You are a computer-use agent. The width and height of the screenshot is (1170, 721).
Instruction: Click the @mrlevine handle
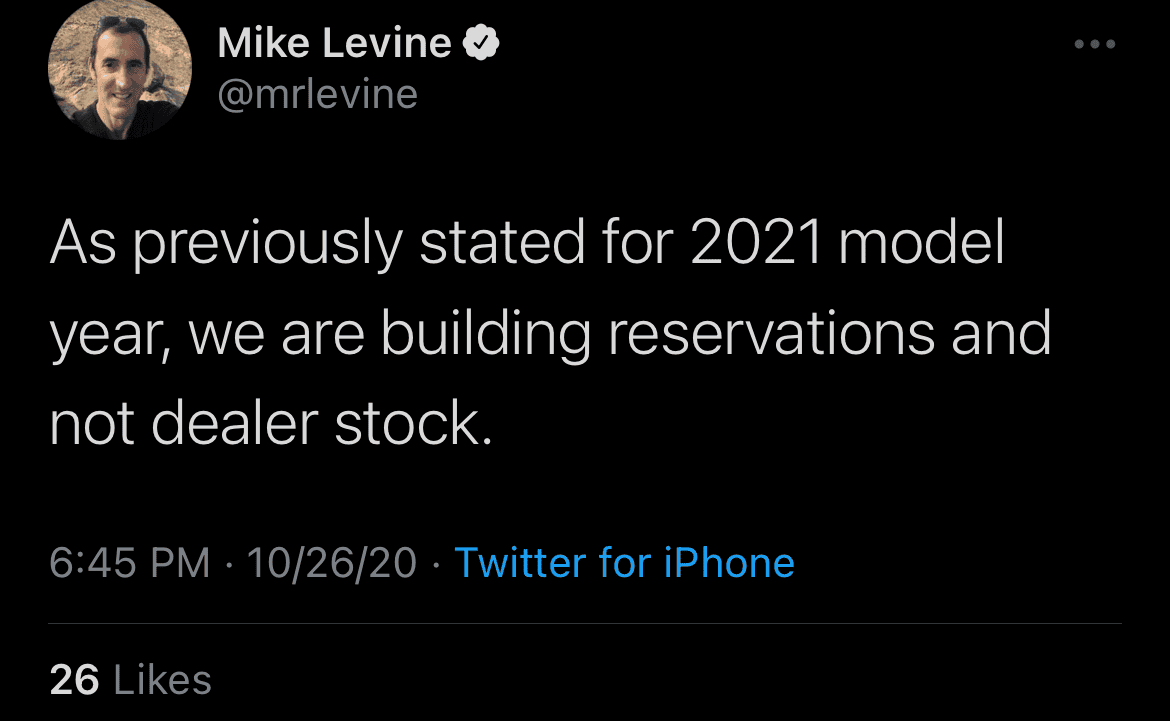coord(317,95)
